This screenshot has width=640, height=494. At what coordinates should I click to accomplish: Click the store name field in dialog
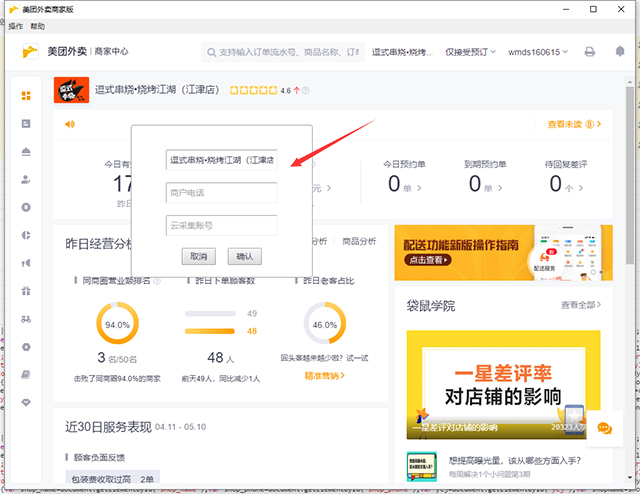pos(222,160)
